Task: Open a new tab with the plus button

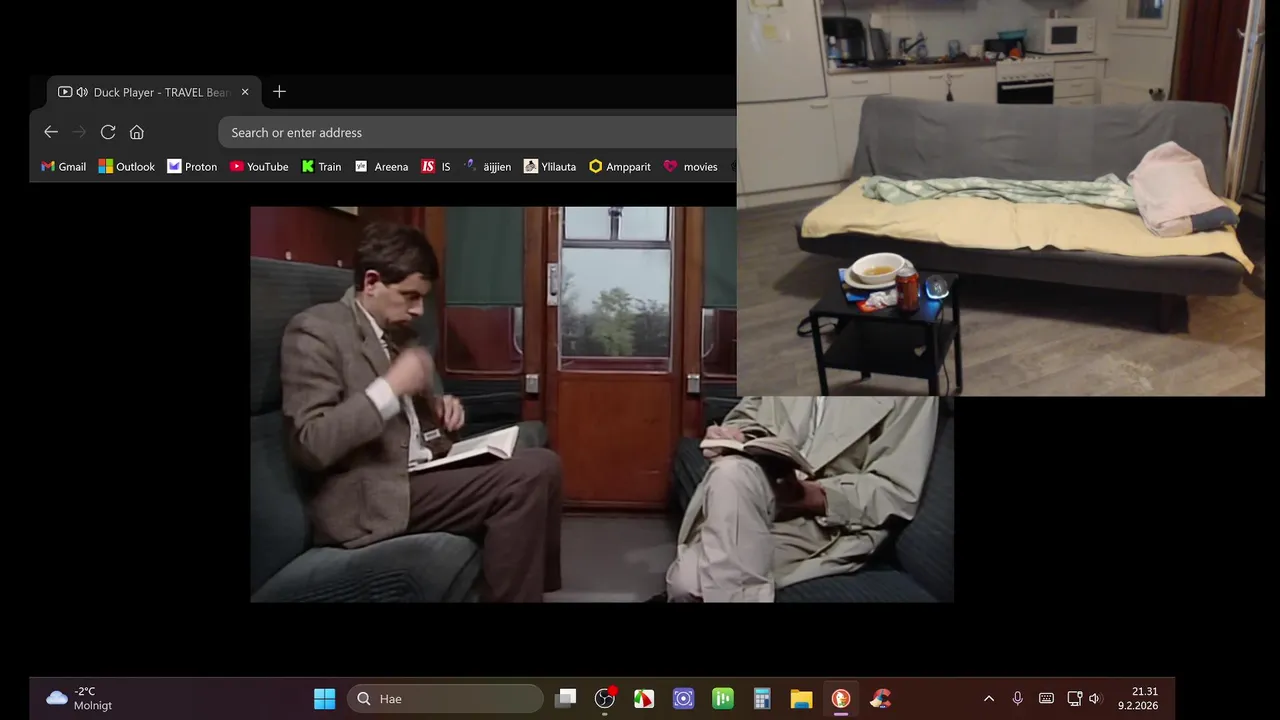Action: tap(279, 92)
